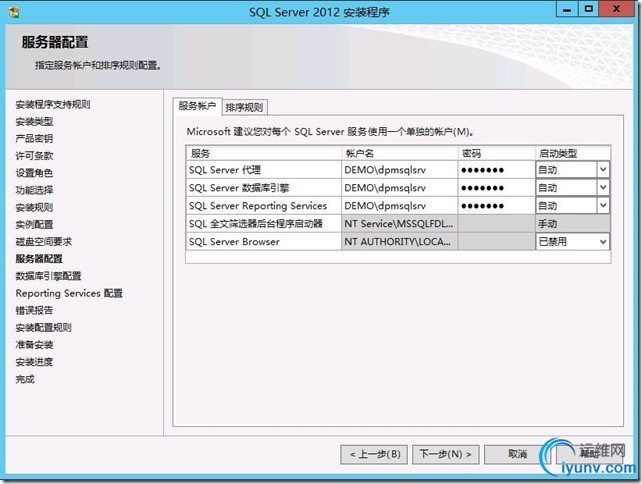Click the 服务 column header
642x484 pixels.
[x=263, y=153]
